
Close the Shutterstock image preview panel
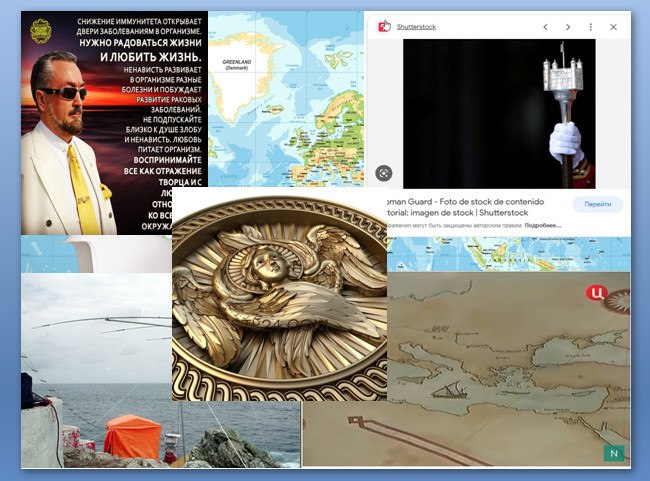(614, 27)
